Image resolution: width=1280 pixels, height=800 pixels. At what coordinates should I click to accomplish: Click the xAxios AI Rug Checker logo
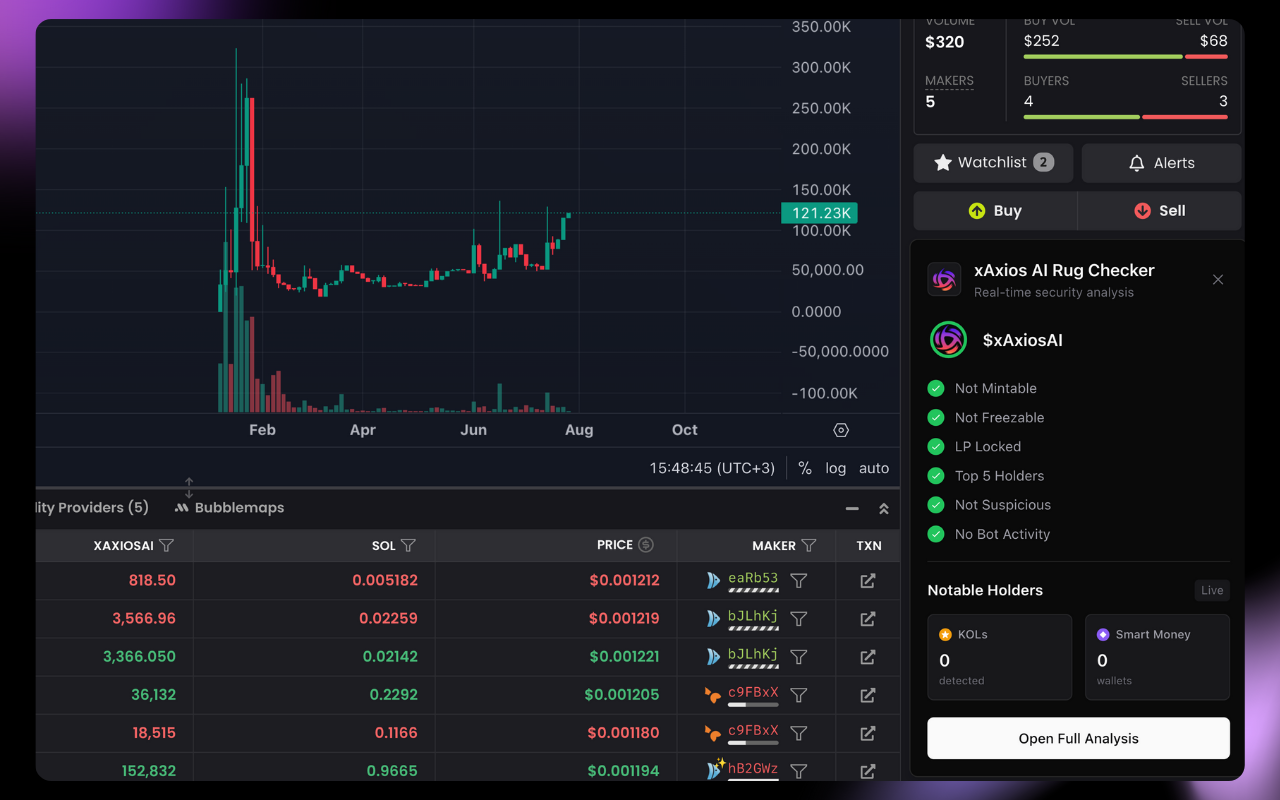point(944,280)
